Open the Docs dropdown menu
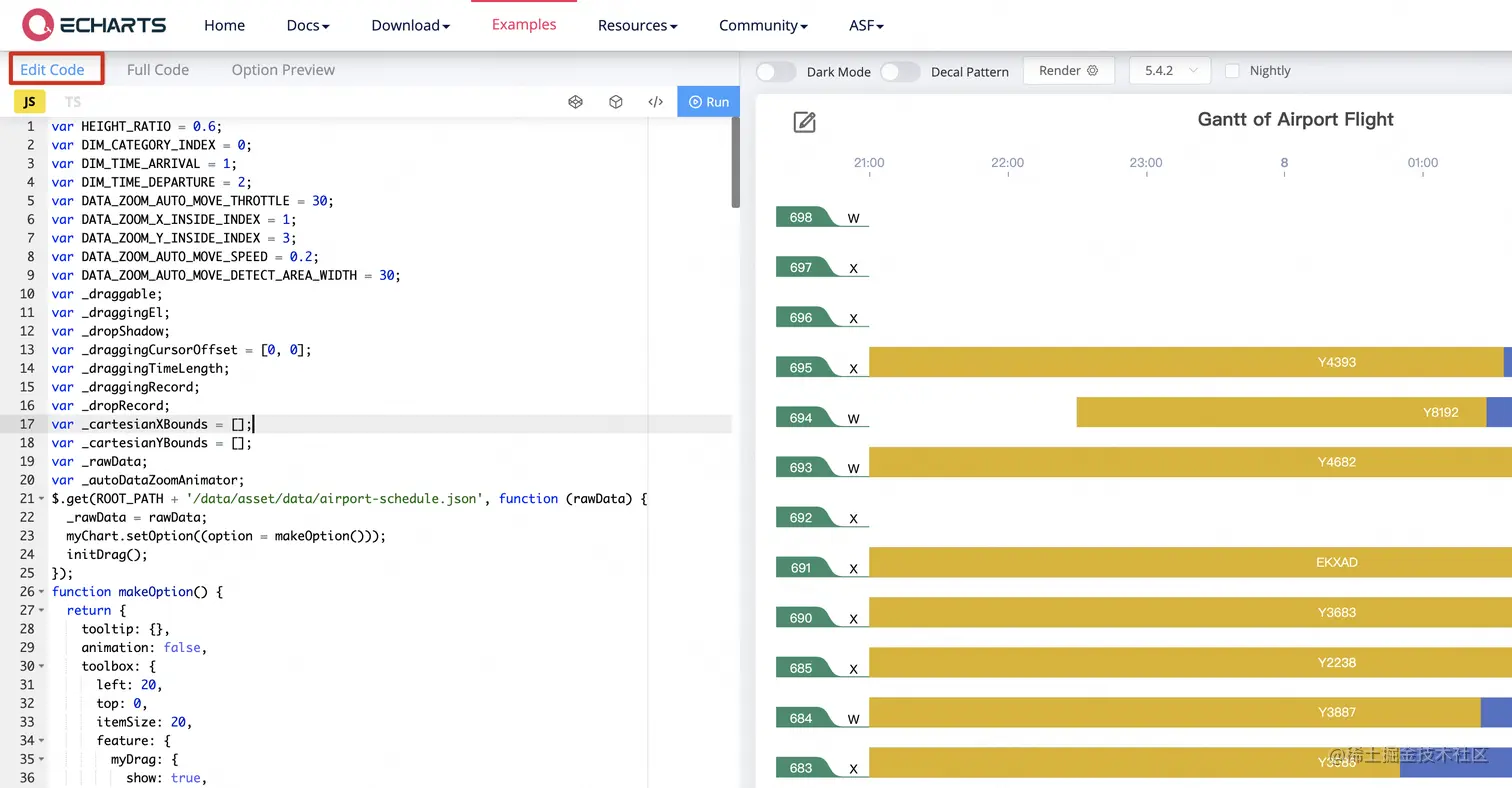This screenshot has height=788, width=1512. [308, 25]
